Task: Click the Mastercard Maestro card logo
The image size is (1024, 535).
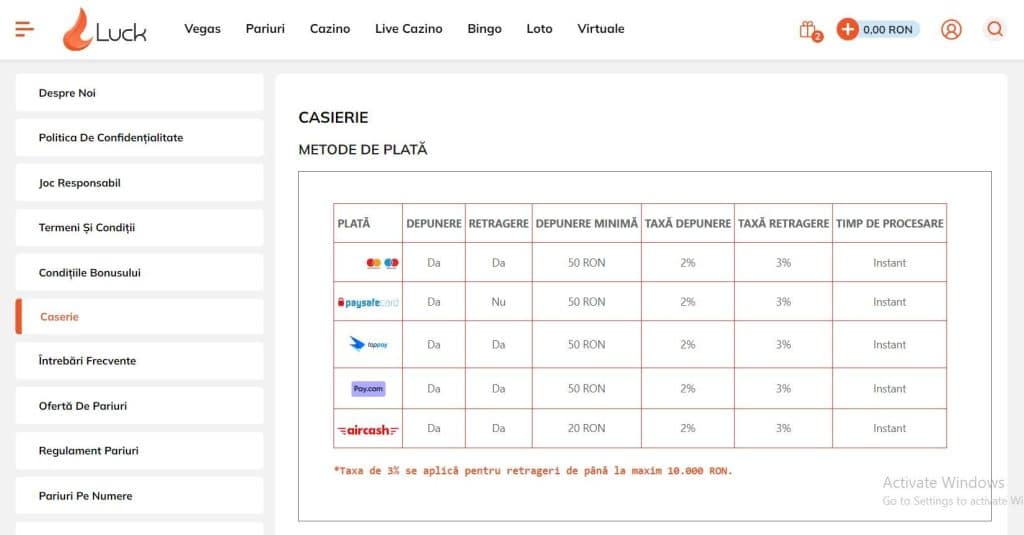Action: click(x=383, y=263)
